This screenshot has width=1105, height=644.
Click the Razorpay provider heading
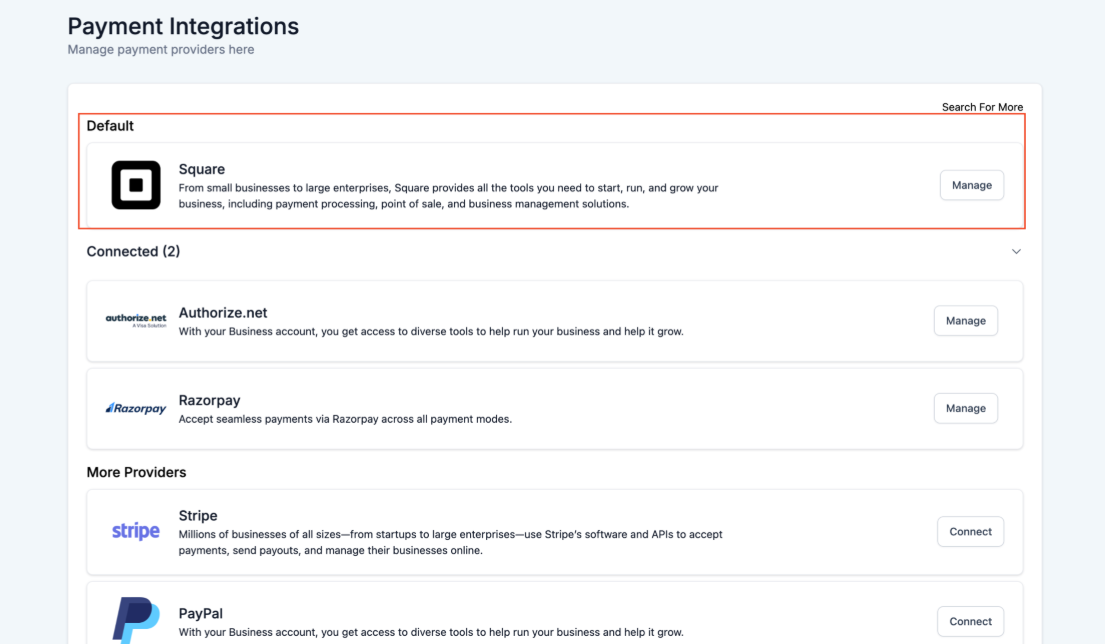[209, 401]
